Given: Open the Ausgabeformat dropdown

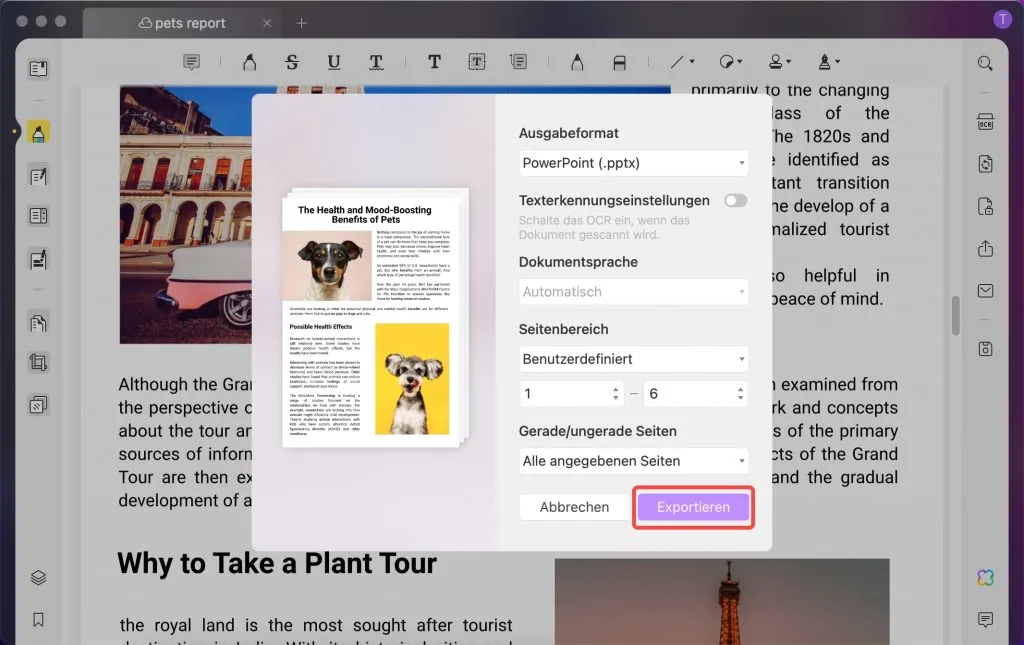Looking at the screenshot, I should [633, 163].
